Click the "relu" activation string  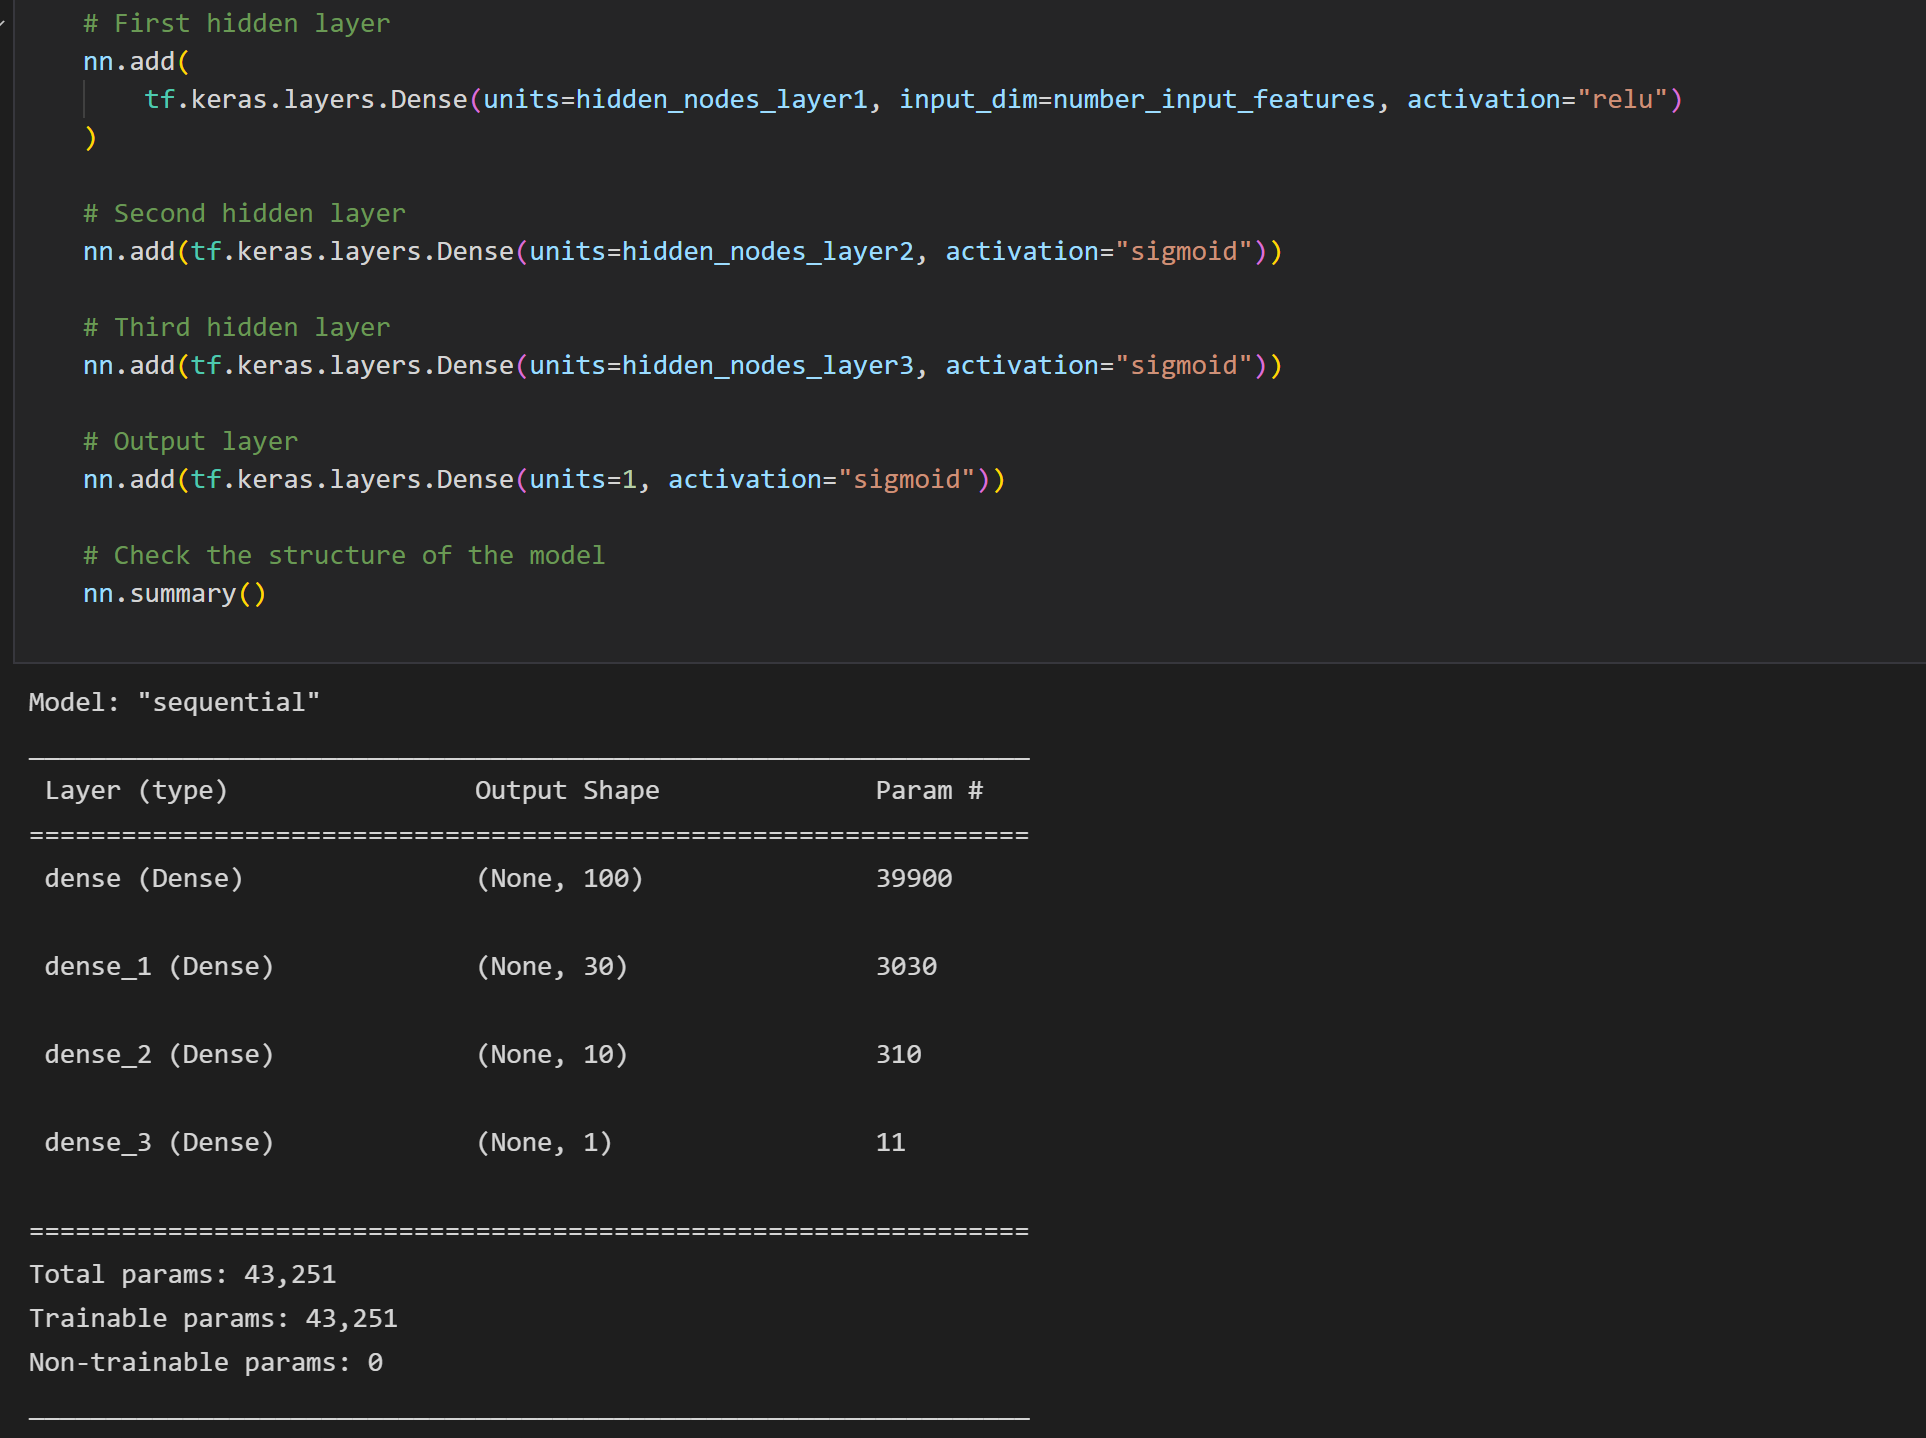point(1622,99)
